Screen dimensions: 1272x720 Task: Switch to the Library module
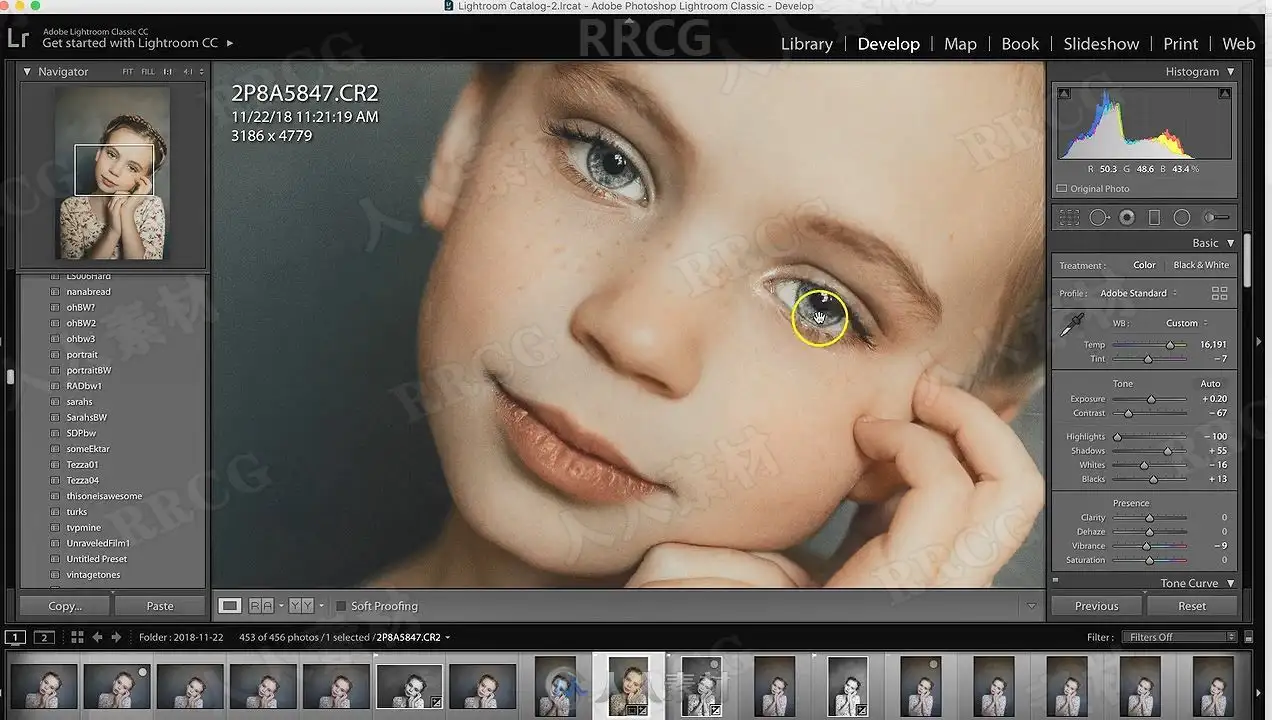coord(806,44)
